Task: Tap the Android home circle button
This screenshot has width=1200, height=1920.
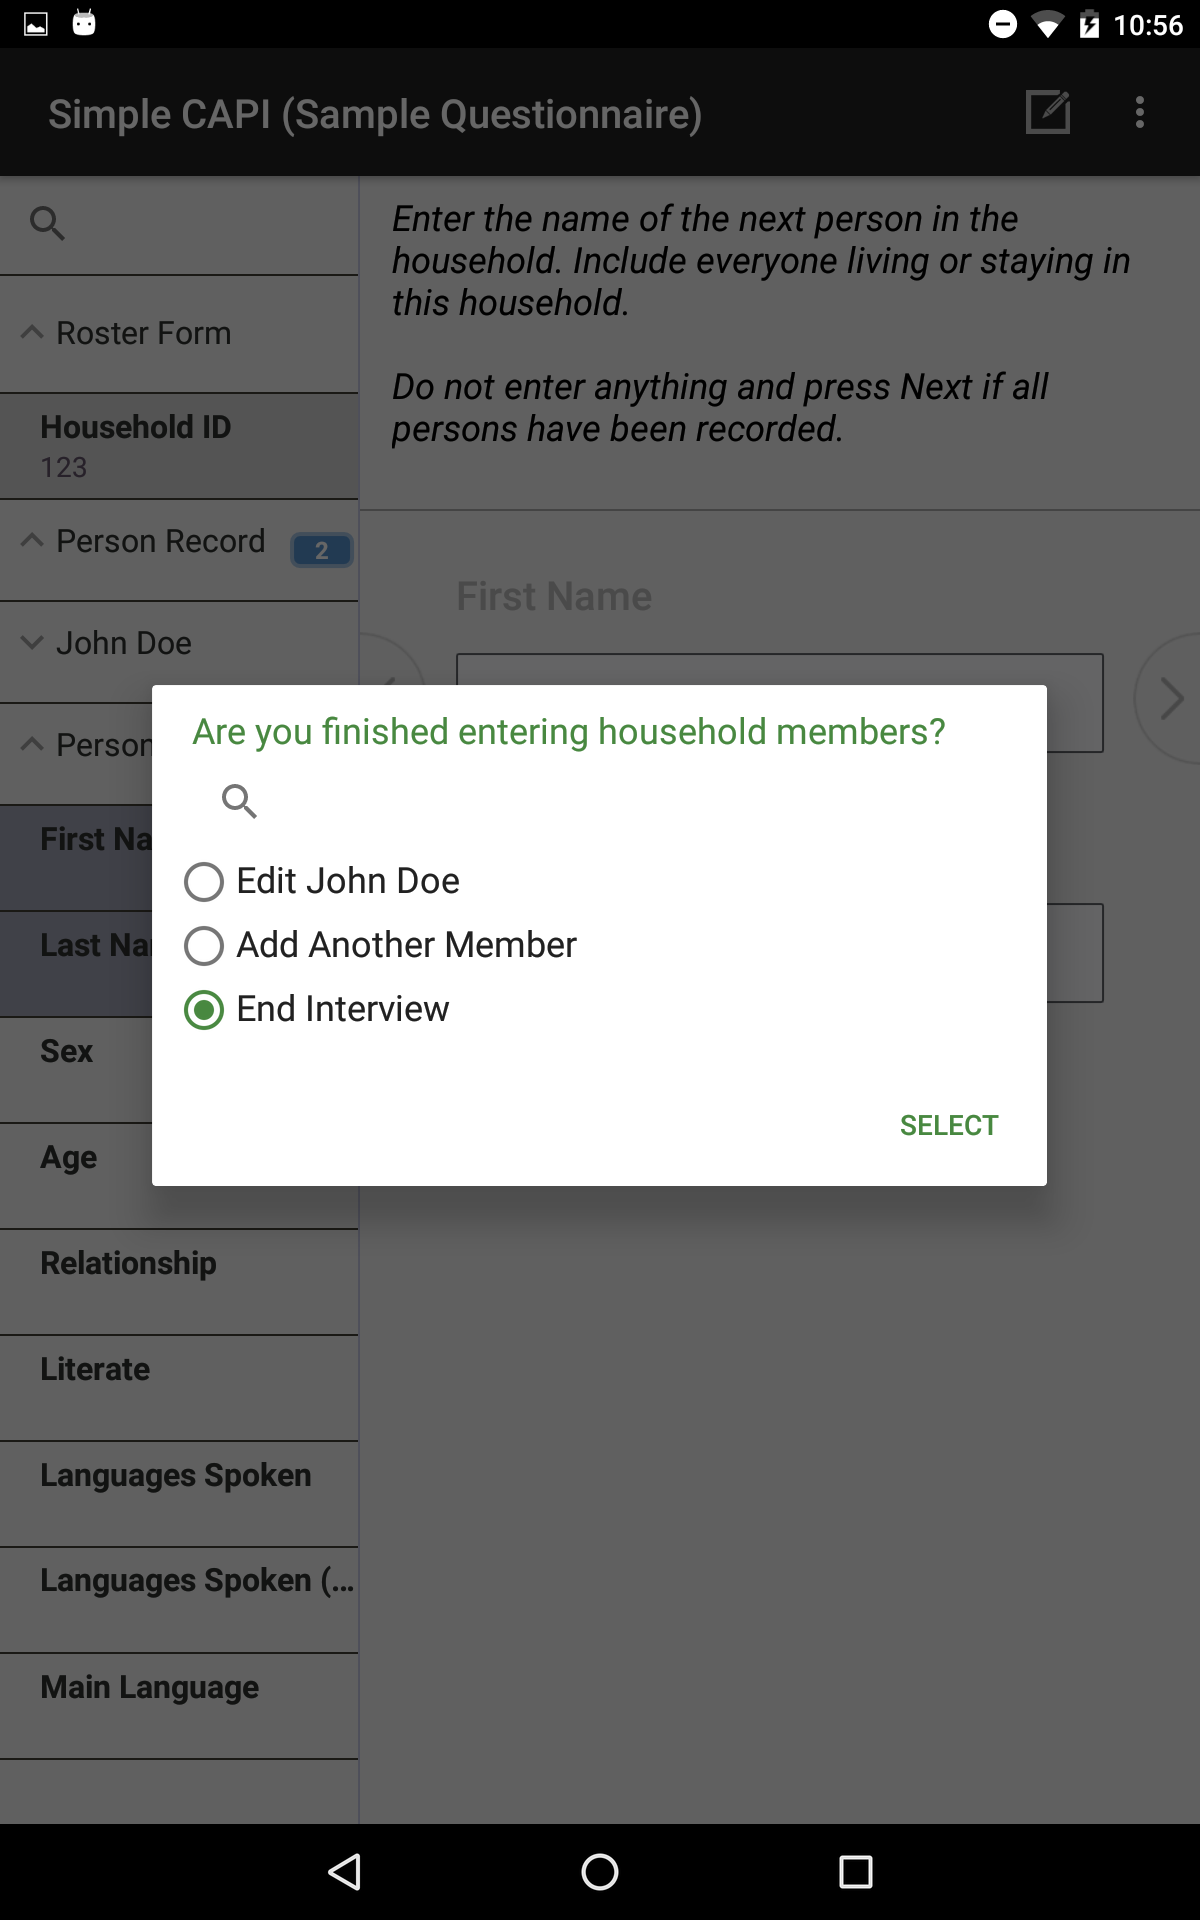Action: 600,1872
